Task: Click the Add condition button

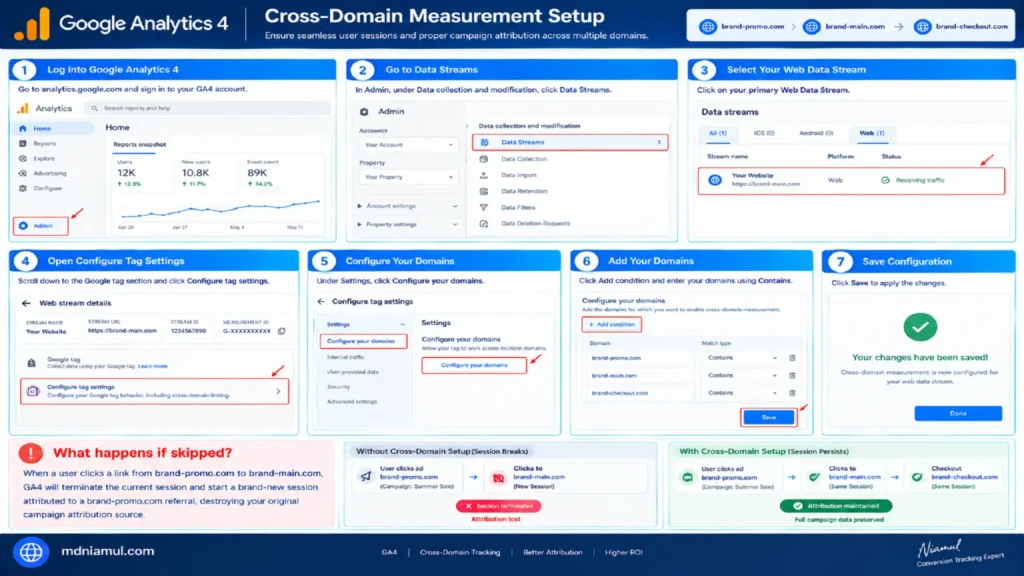Action: pyautogui.click(x=611, y=325)
